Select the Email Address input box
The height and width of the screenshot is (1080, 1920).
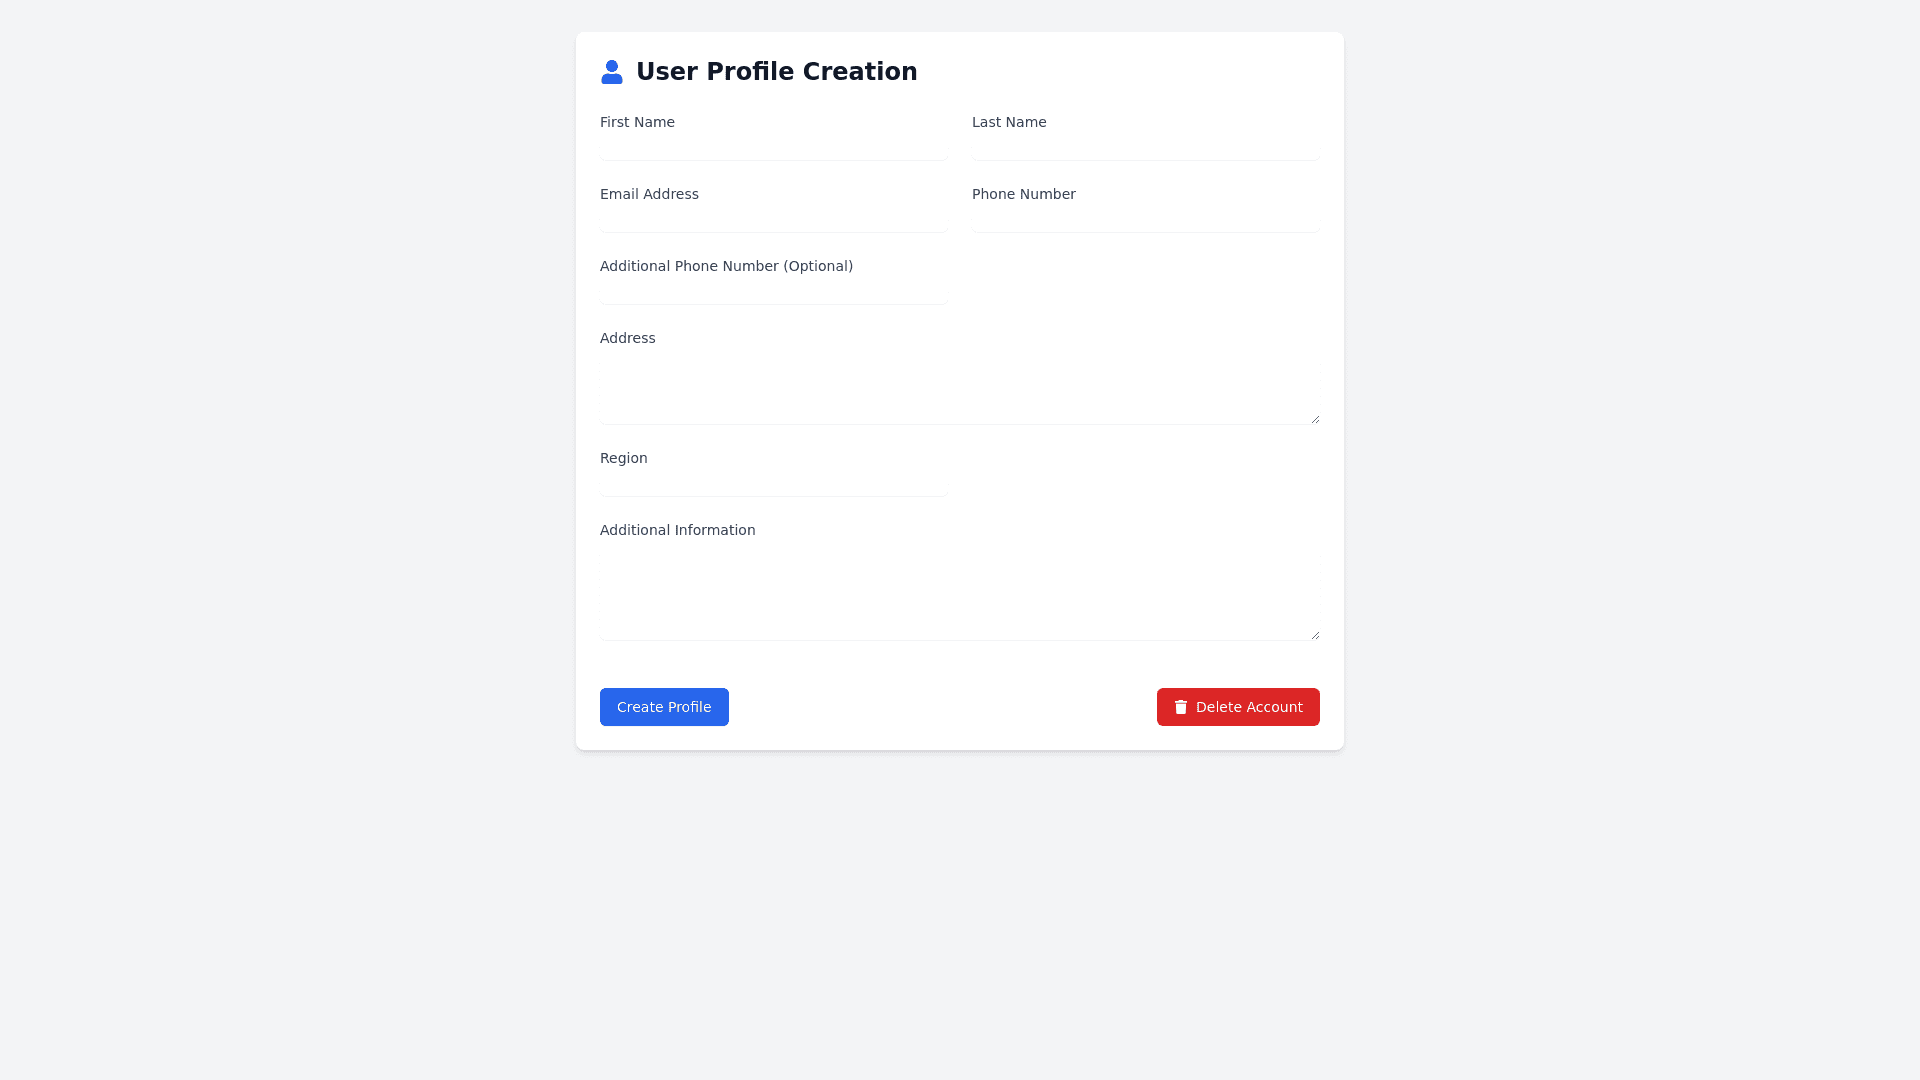click(x=774, y=220)
